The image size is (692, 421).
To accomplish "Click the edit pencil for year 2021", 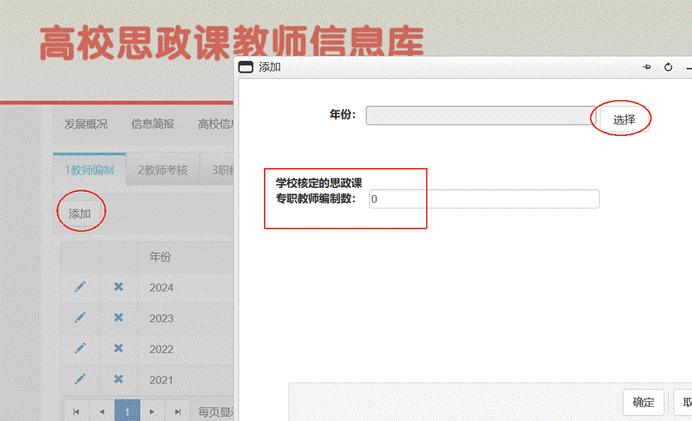I will coord(80,380).
